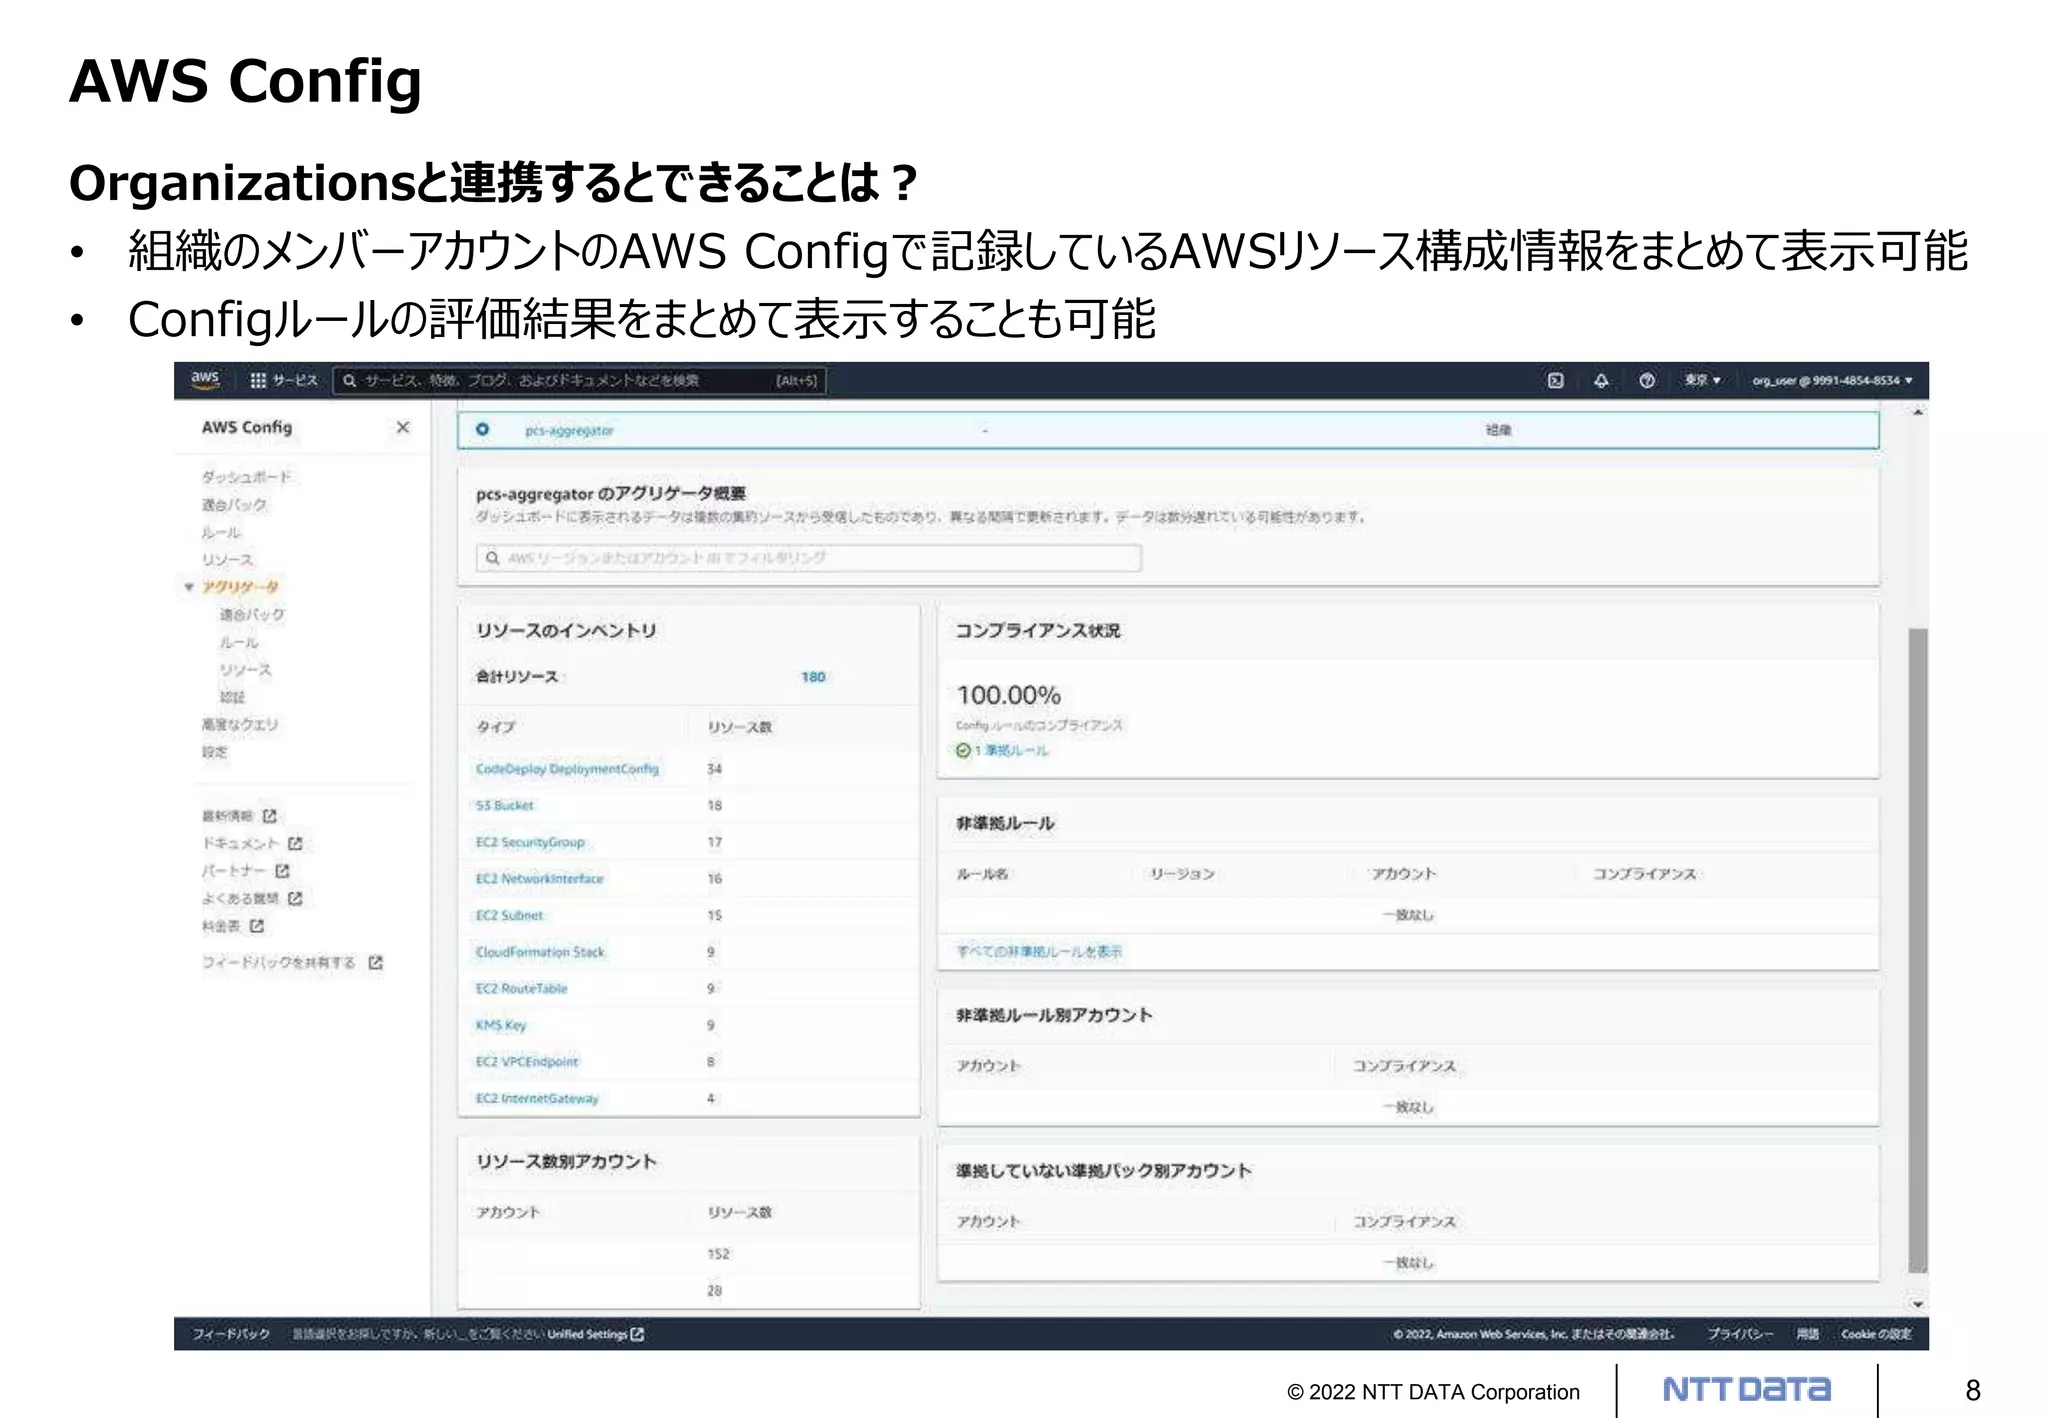
Task: Open プライバシー link in footer
Action: click(1740, 1334)
